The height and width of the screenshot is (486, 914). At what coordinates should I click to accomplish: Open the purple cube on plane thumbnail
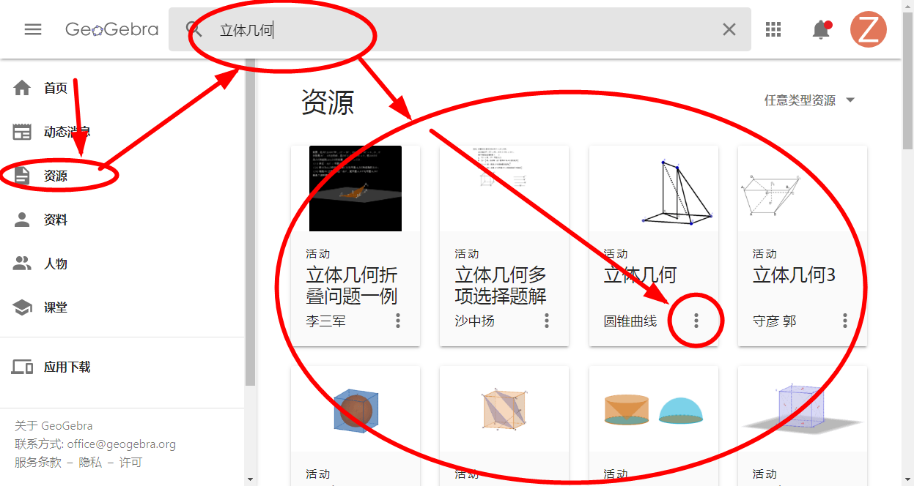pyautogui.click(x=802, y=410)
